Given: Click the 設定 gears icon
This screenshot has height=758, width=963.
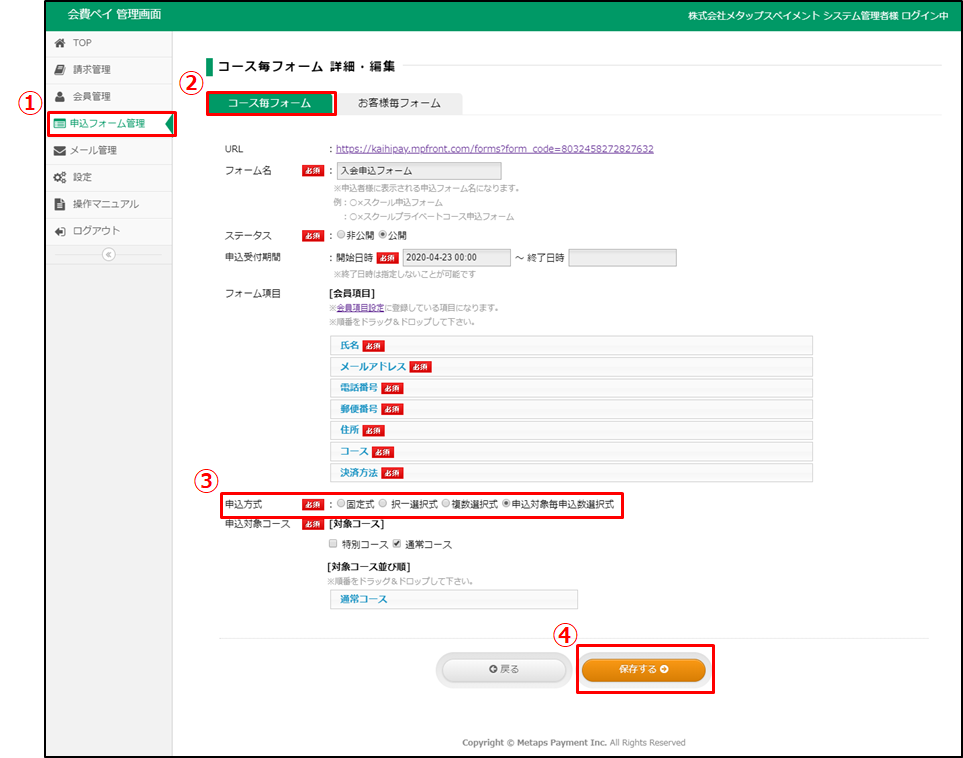Looking at the screenshot, I should (x=60, y=178).
